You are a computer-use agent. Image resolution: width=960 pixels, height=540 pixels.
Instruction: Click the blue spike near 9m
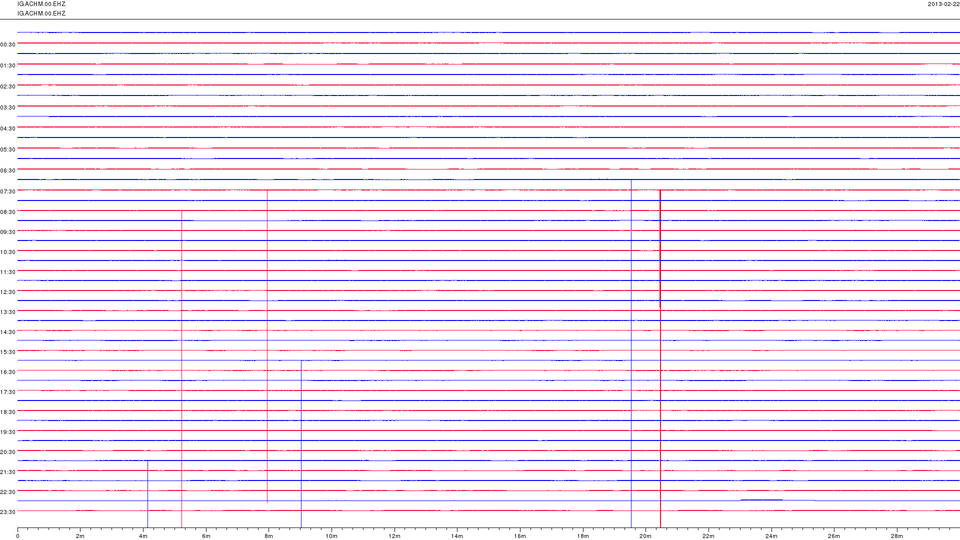[301, 443]
